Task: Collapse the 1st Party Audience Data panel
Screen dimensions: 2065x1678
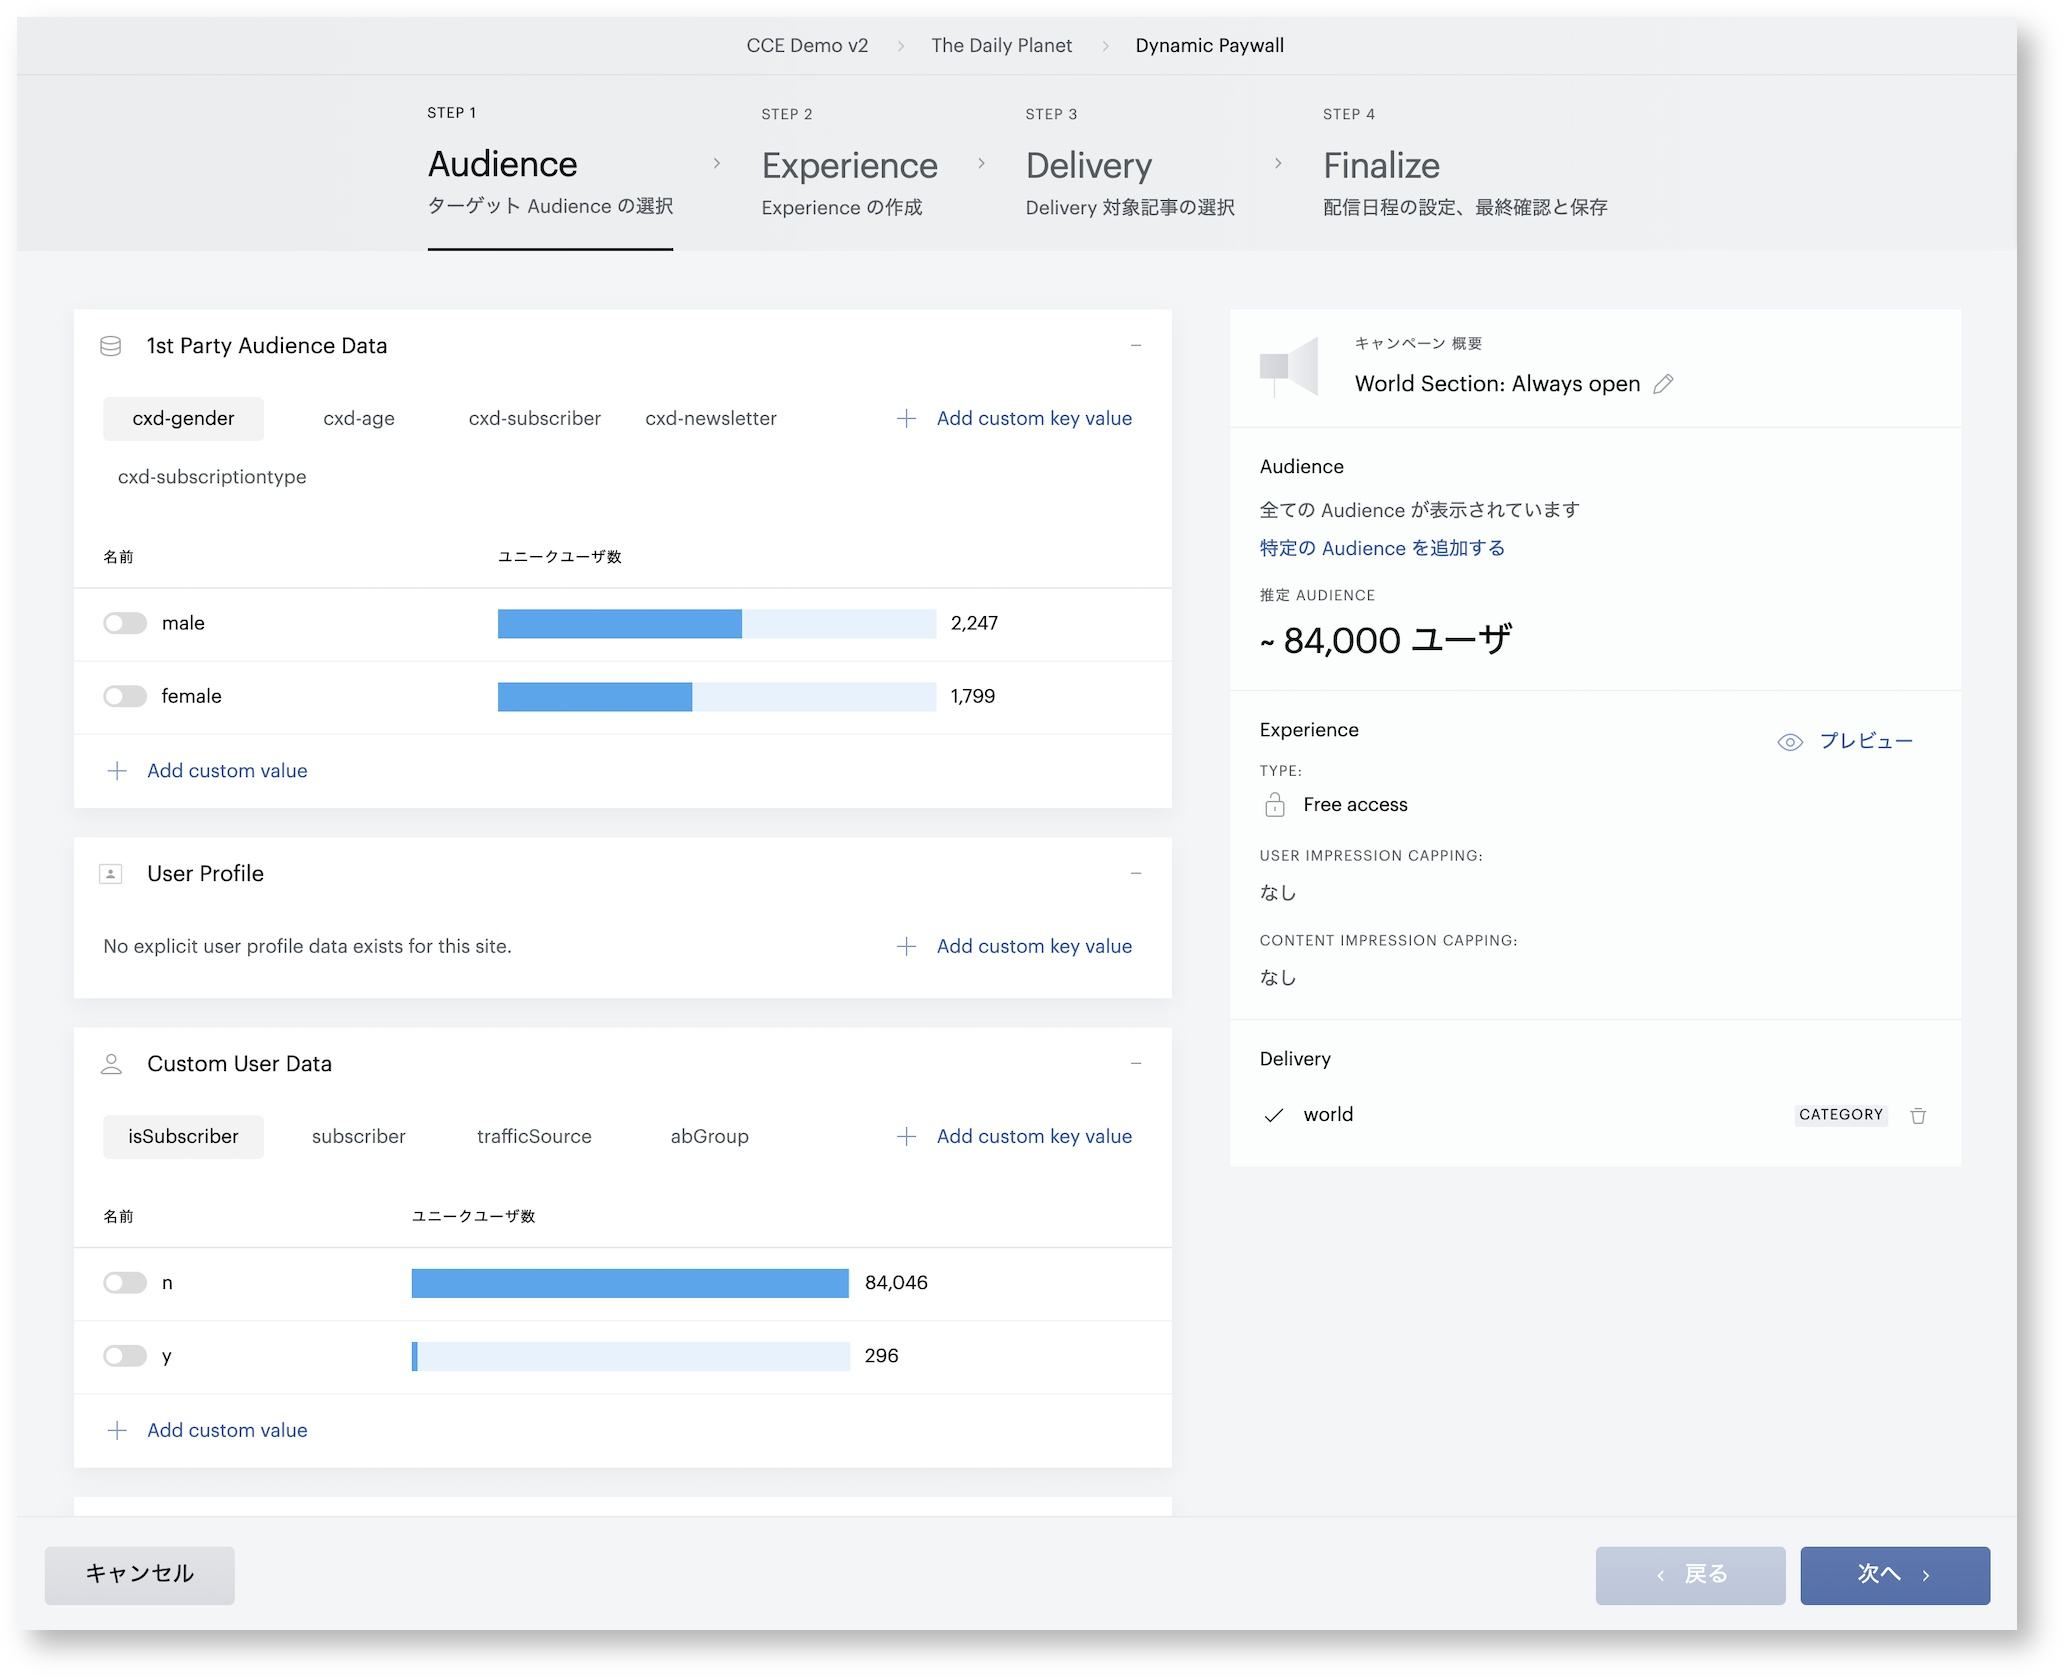Action: point(1136,346)
